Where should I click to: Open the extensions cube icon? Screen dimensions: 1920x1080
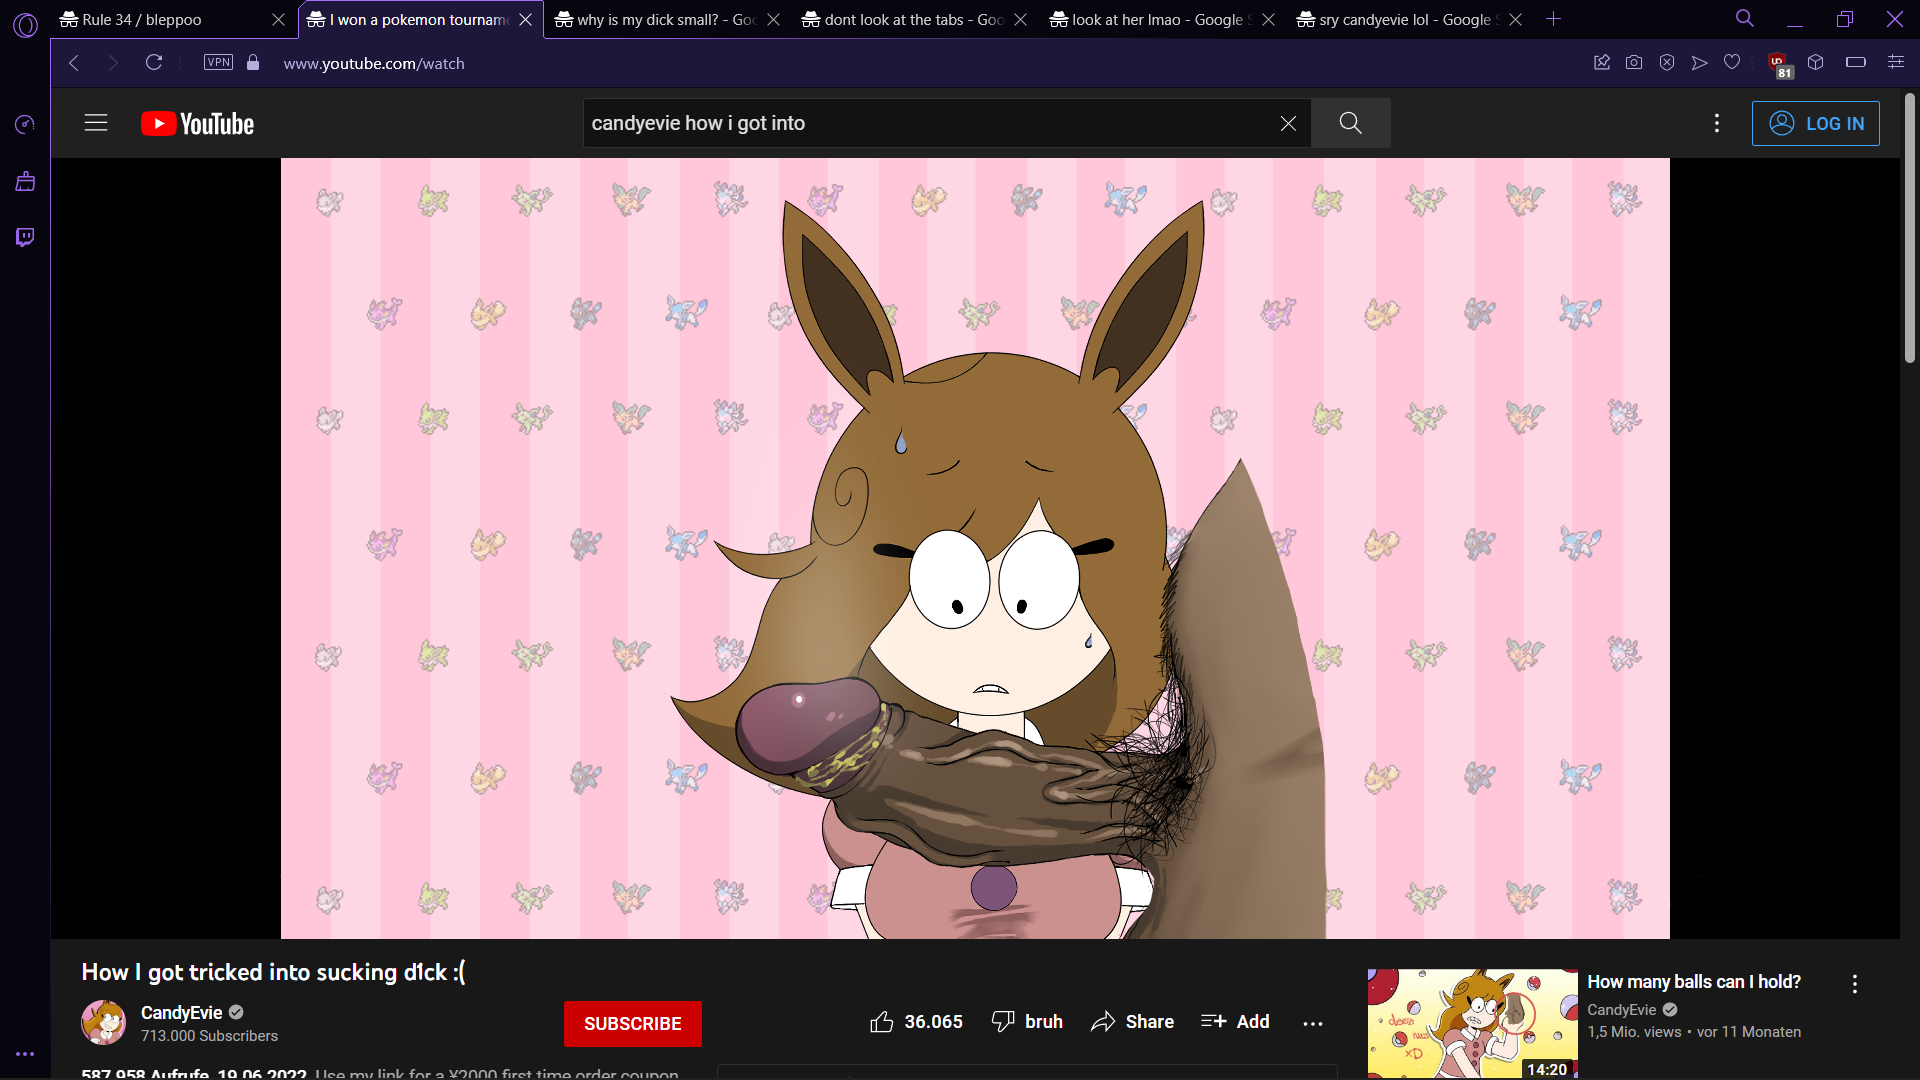tap(1816, 63)
